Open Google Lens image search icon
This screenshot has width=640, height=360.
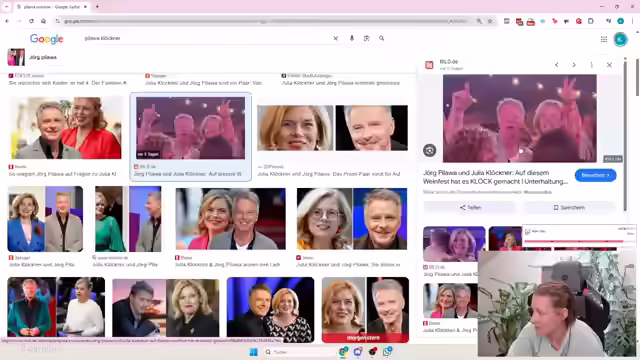367,38
